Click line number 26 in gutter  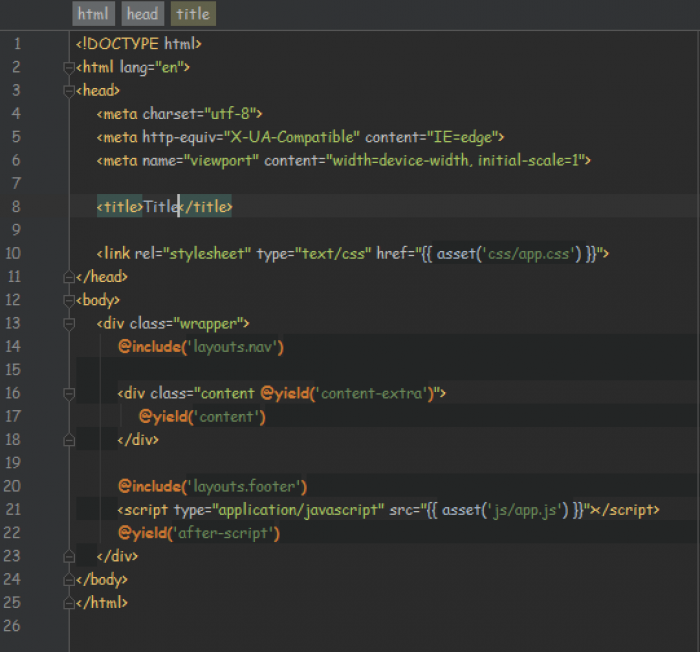12,626
